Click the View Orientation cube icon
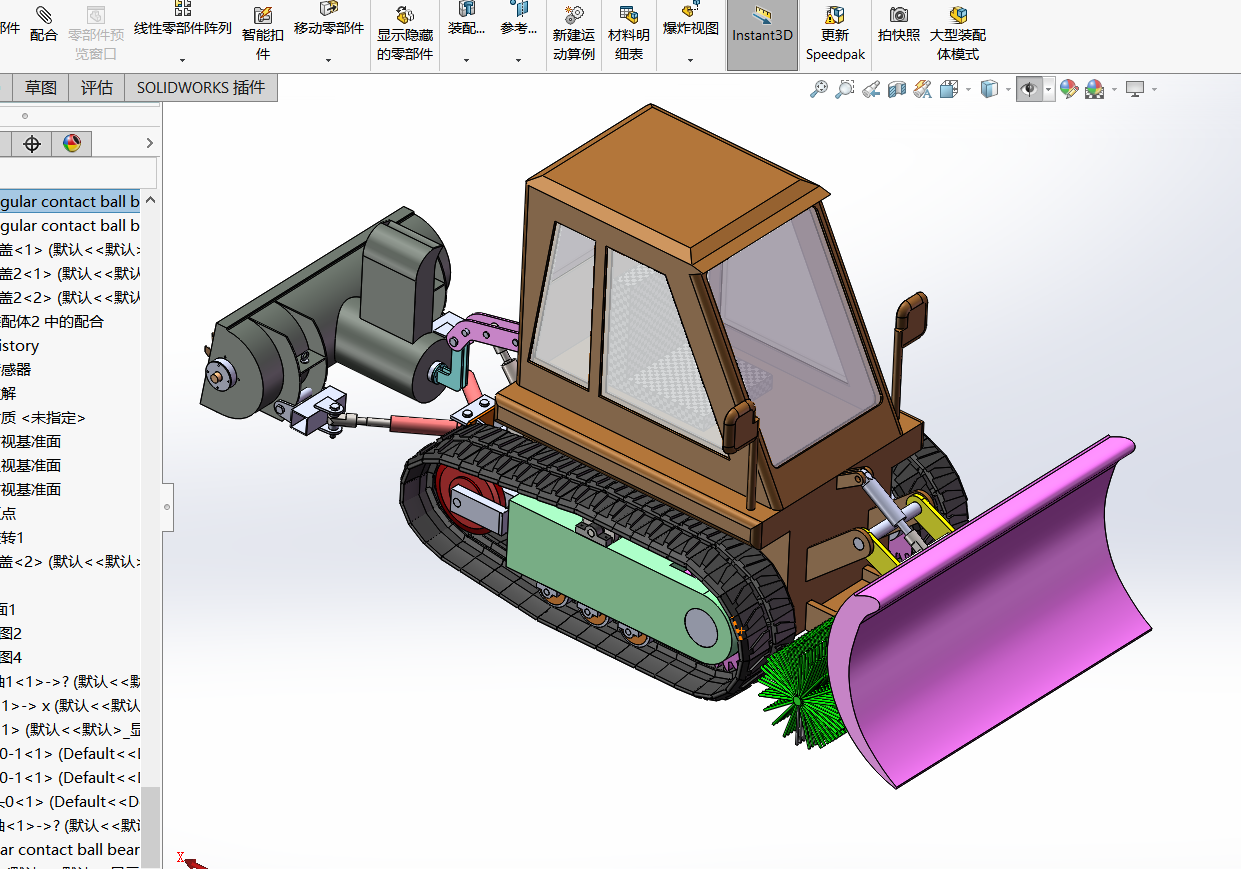The height and width of the screenshot is (869, 1241). point(949,89)
